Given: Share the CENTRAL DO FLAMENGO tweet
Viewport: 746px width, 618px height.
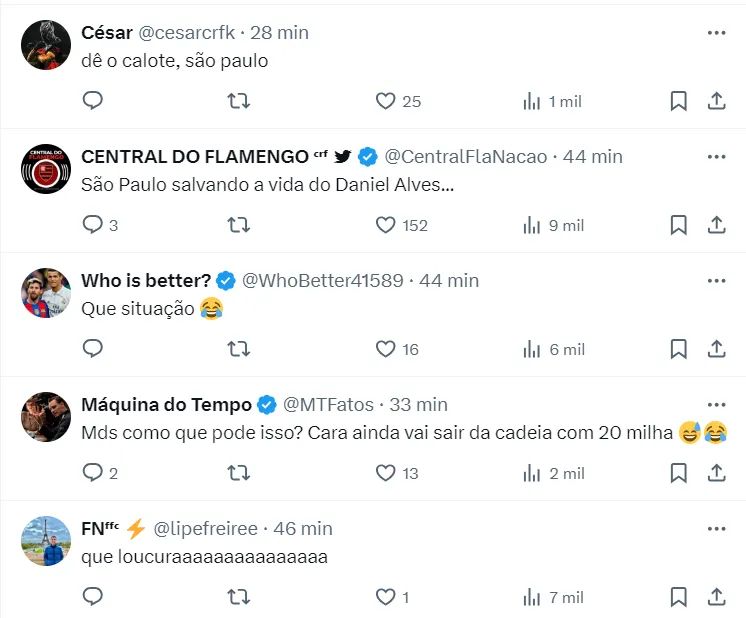Looking at the screenshot, I should coord(716,225).
